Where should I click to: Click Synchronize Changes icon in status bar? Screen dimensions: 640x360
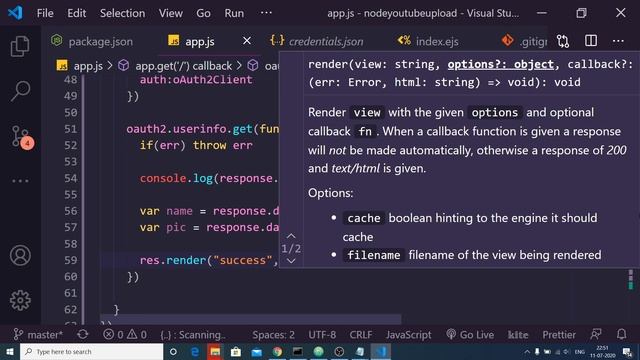click(x=83, y=335)
